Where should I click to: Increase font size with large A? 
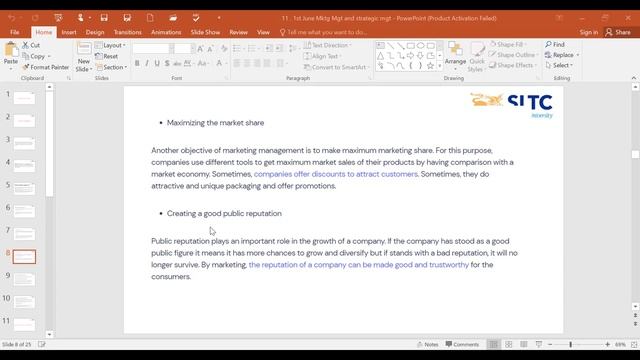(200, 49)
